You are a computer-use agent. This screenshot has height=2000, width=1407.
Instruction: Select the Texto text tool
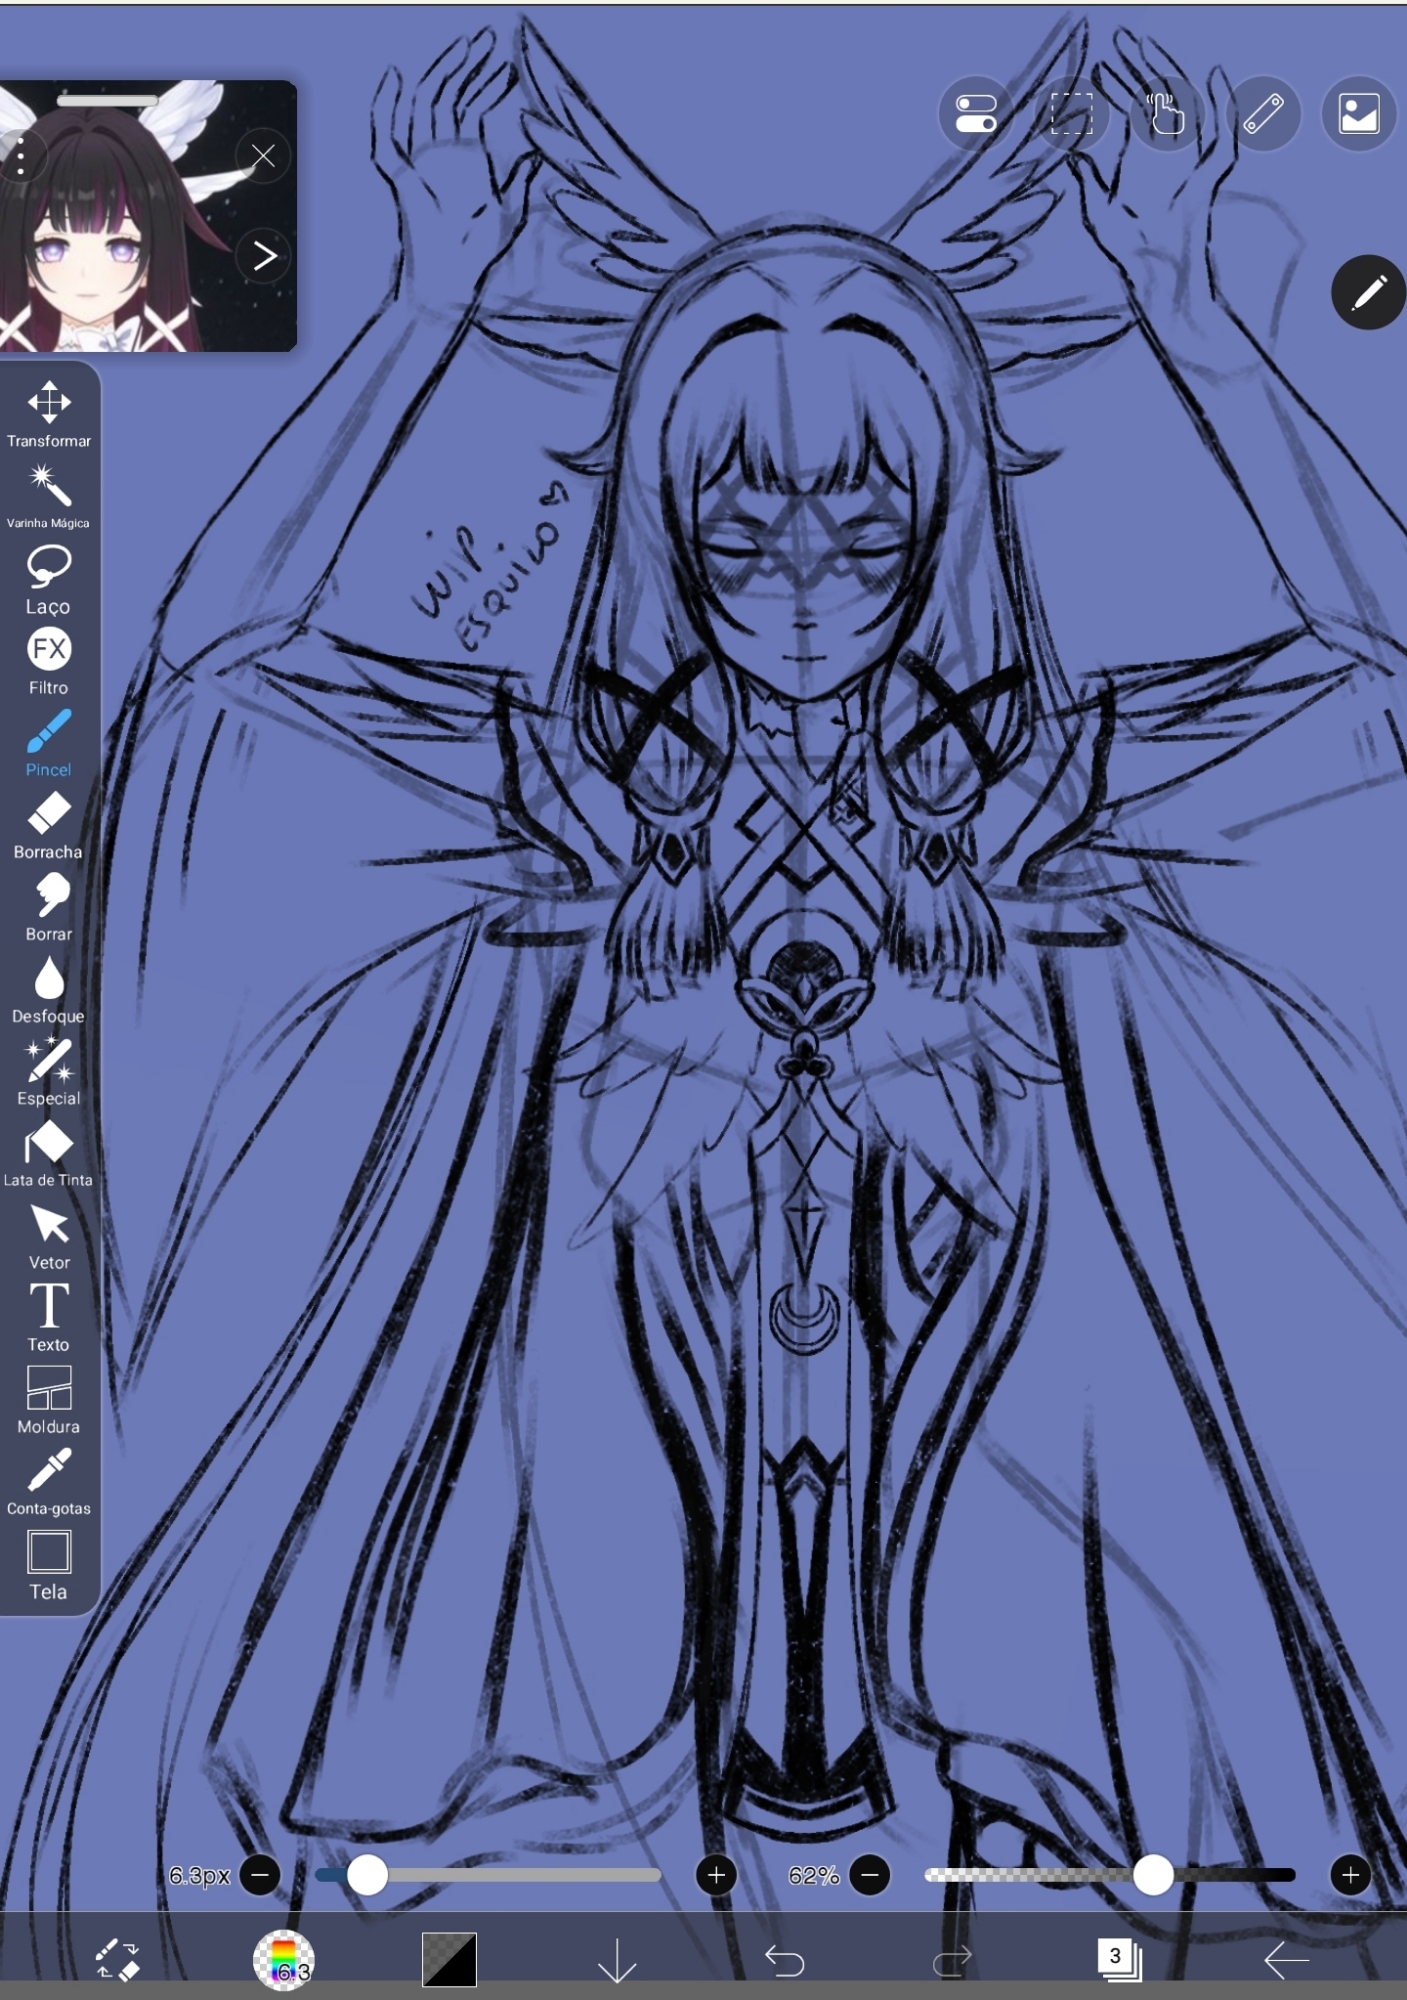(48, 1318)
